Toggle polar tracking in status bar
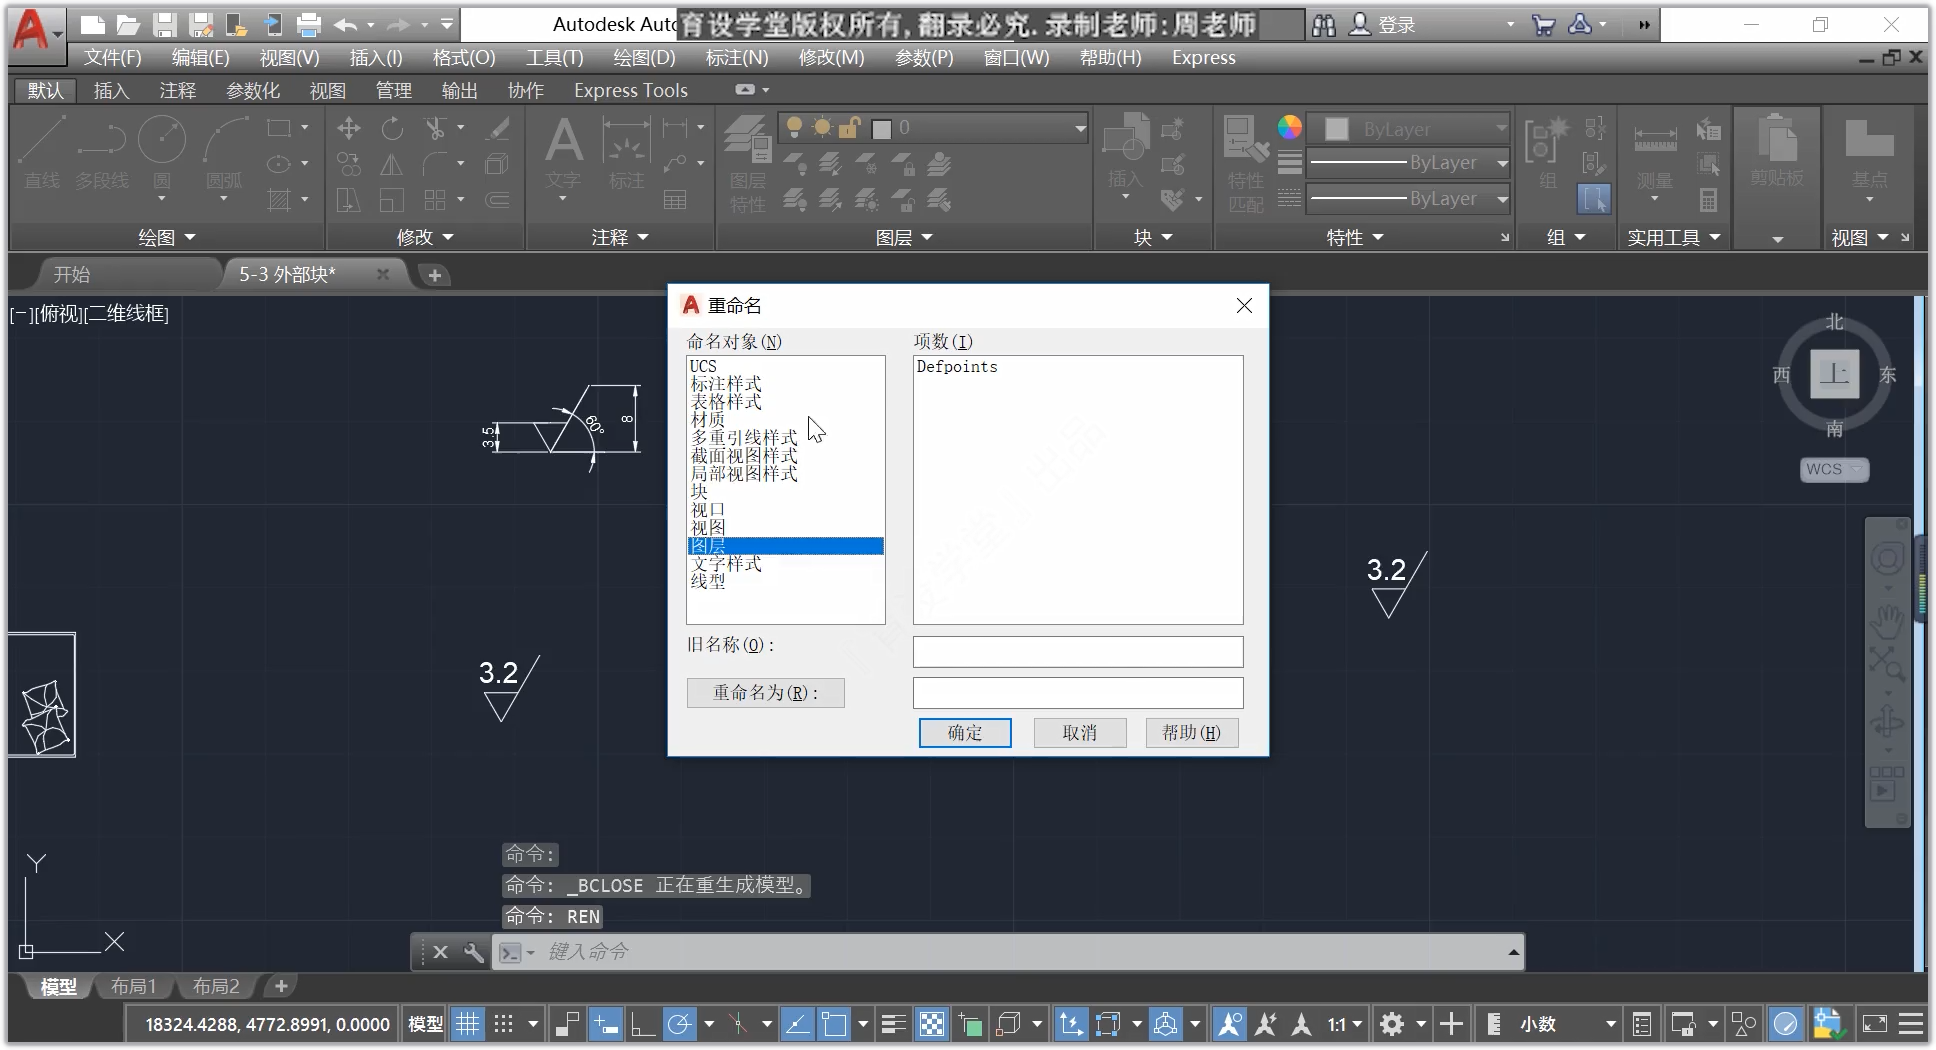Image resolution: width=1936 pixels, height=1050 pixels. pos(679,1024)
